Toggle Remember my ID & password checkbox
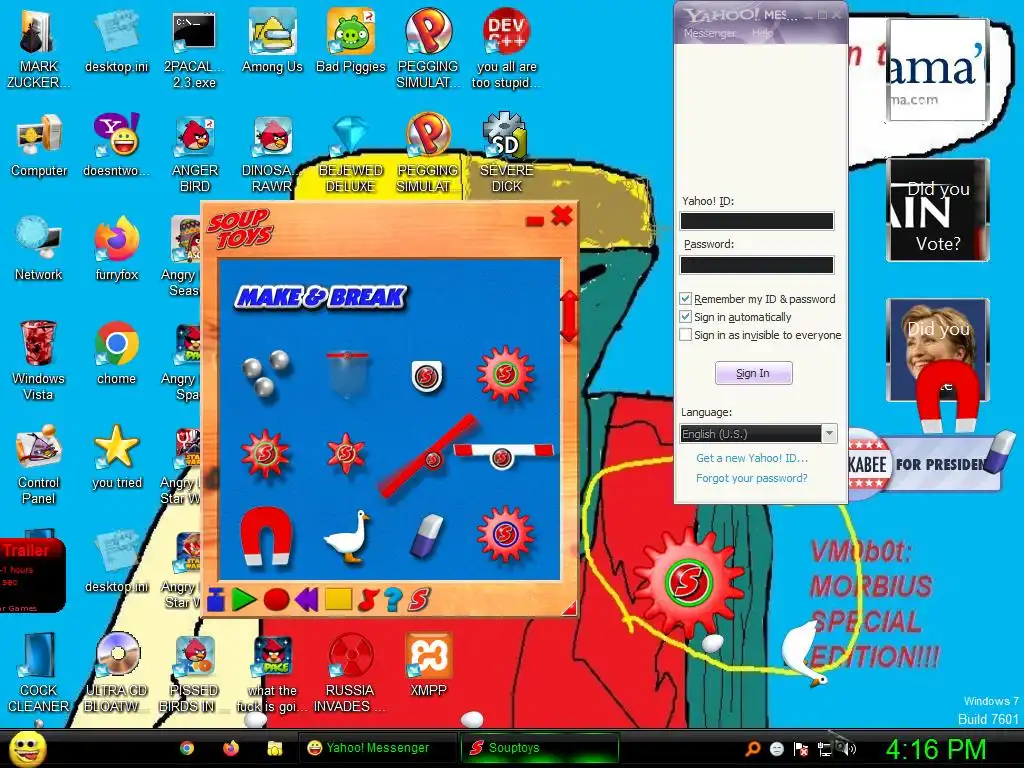This screenshot has width=1024, height=768. [685, 298]
